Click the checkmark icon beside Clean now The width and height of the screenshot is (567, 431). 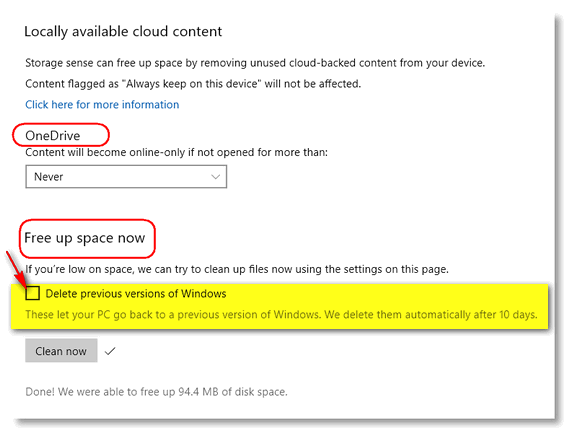pyautogui.click(x=110, y=351)
